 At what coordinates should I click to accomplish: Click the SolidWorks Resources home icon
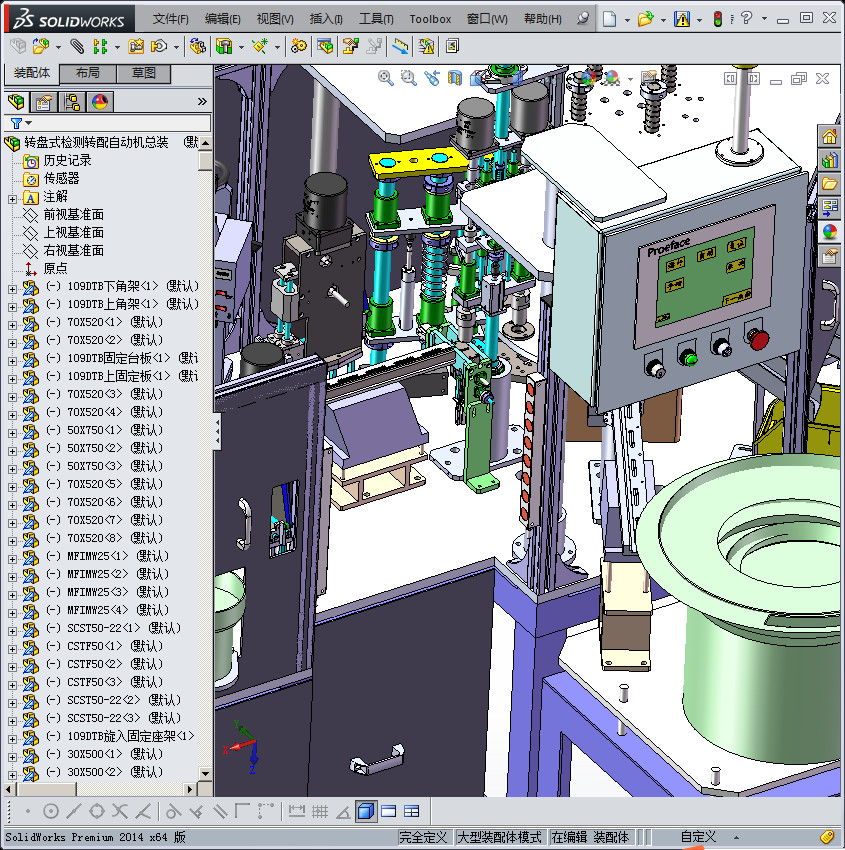(829, 136)
